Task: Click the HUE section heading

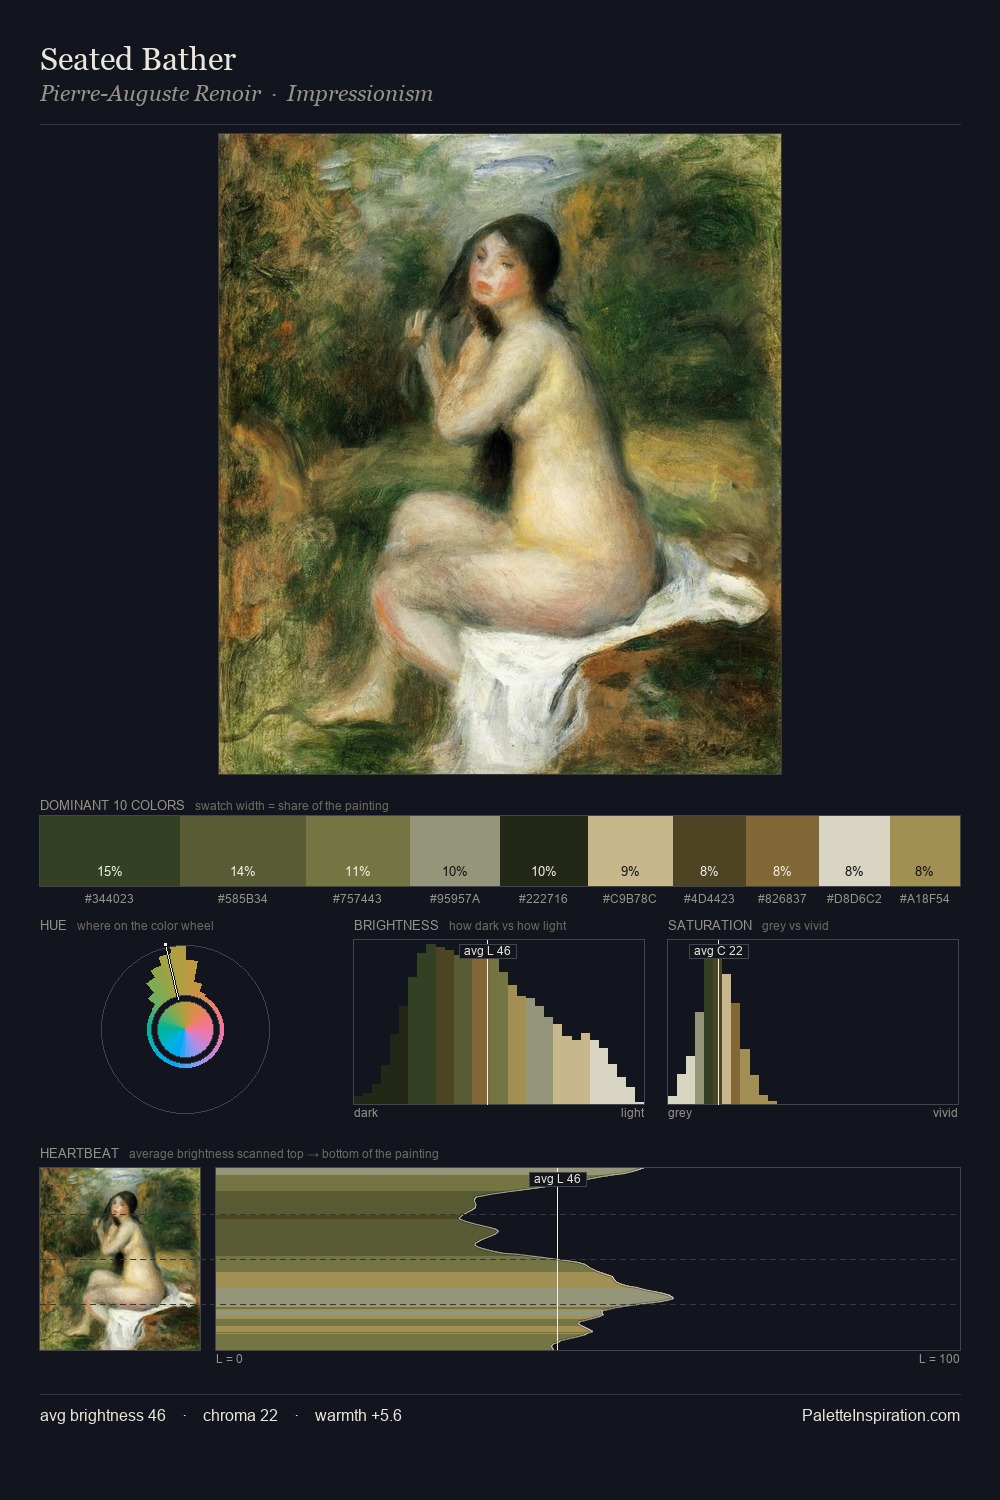Action: (x=53, y=925)
